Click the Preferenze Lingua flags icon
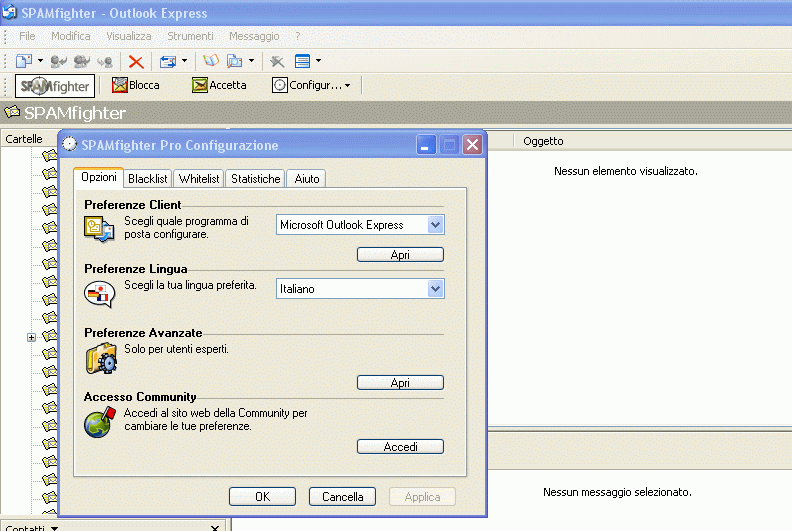Viewport: 792px width, 531px height. [100, 294]
